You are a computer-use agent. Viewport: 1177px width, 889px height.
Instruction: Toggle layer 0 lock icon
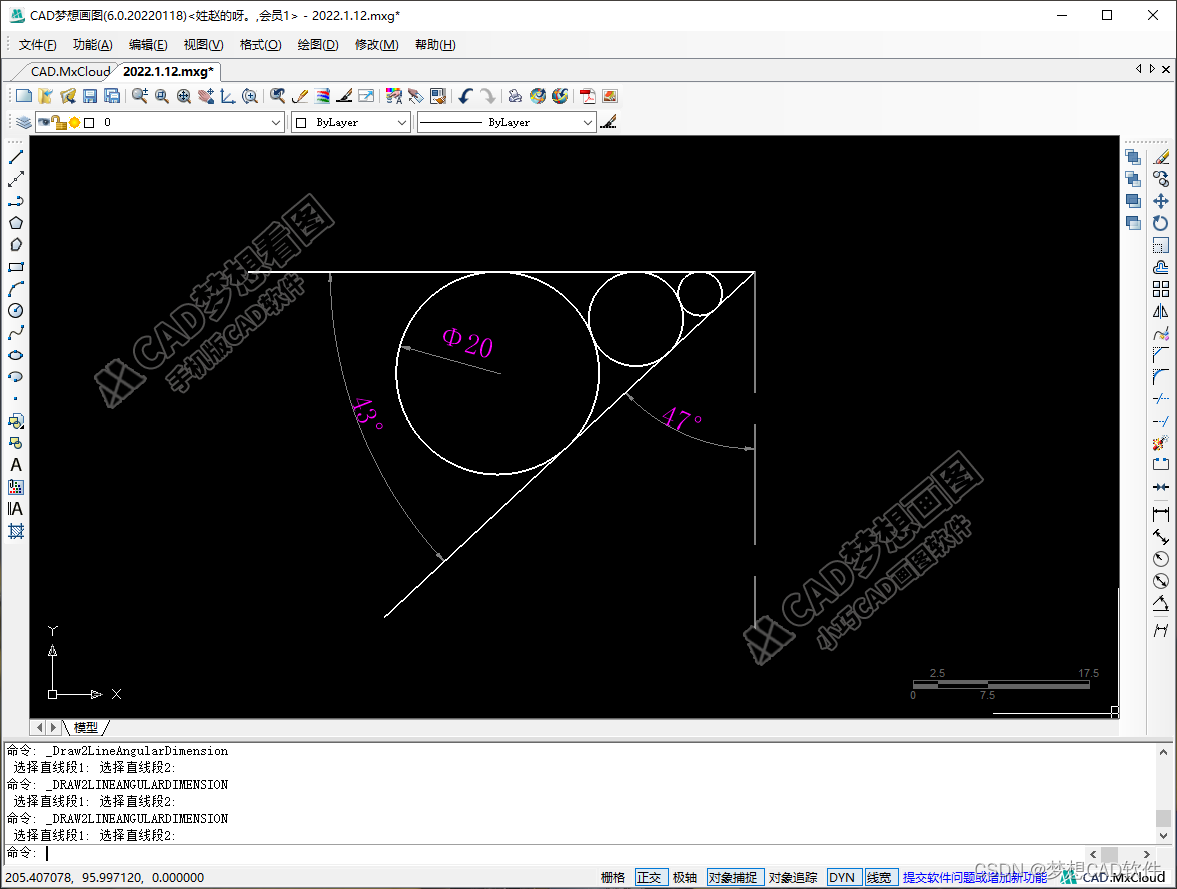(59, 122)
